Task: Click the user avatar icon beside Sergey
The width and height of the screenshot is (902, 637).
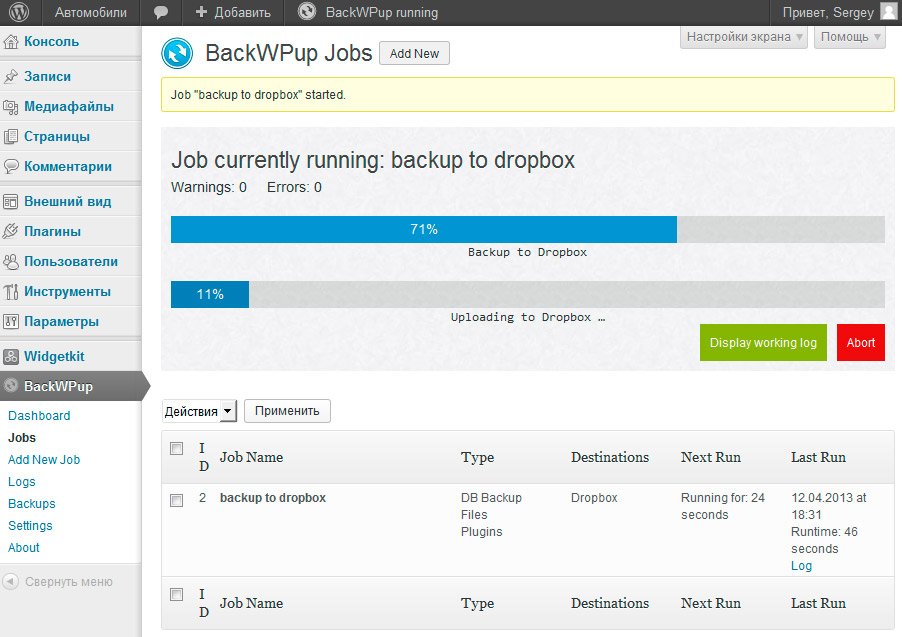Action: point(889,12)
